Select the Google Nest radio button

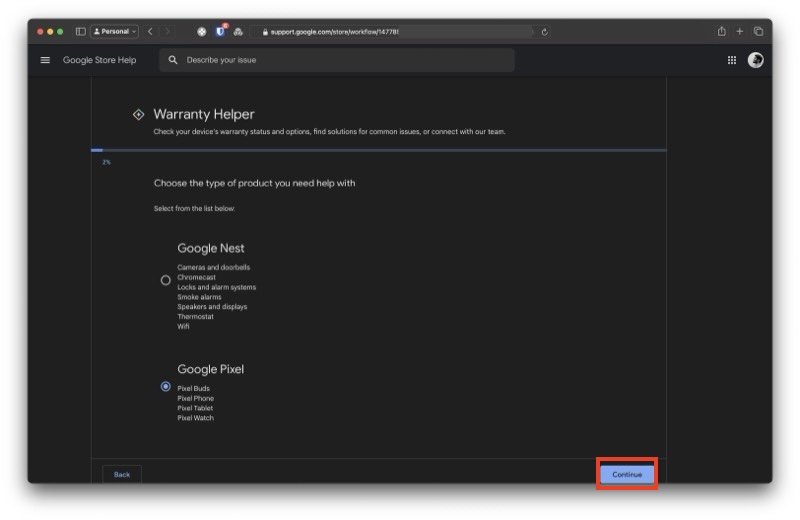point(165,280)
